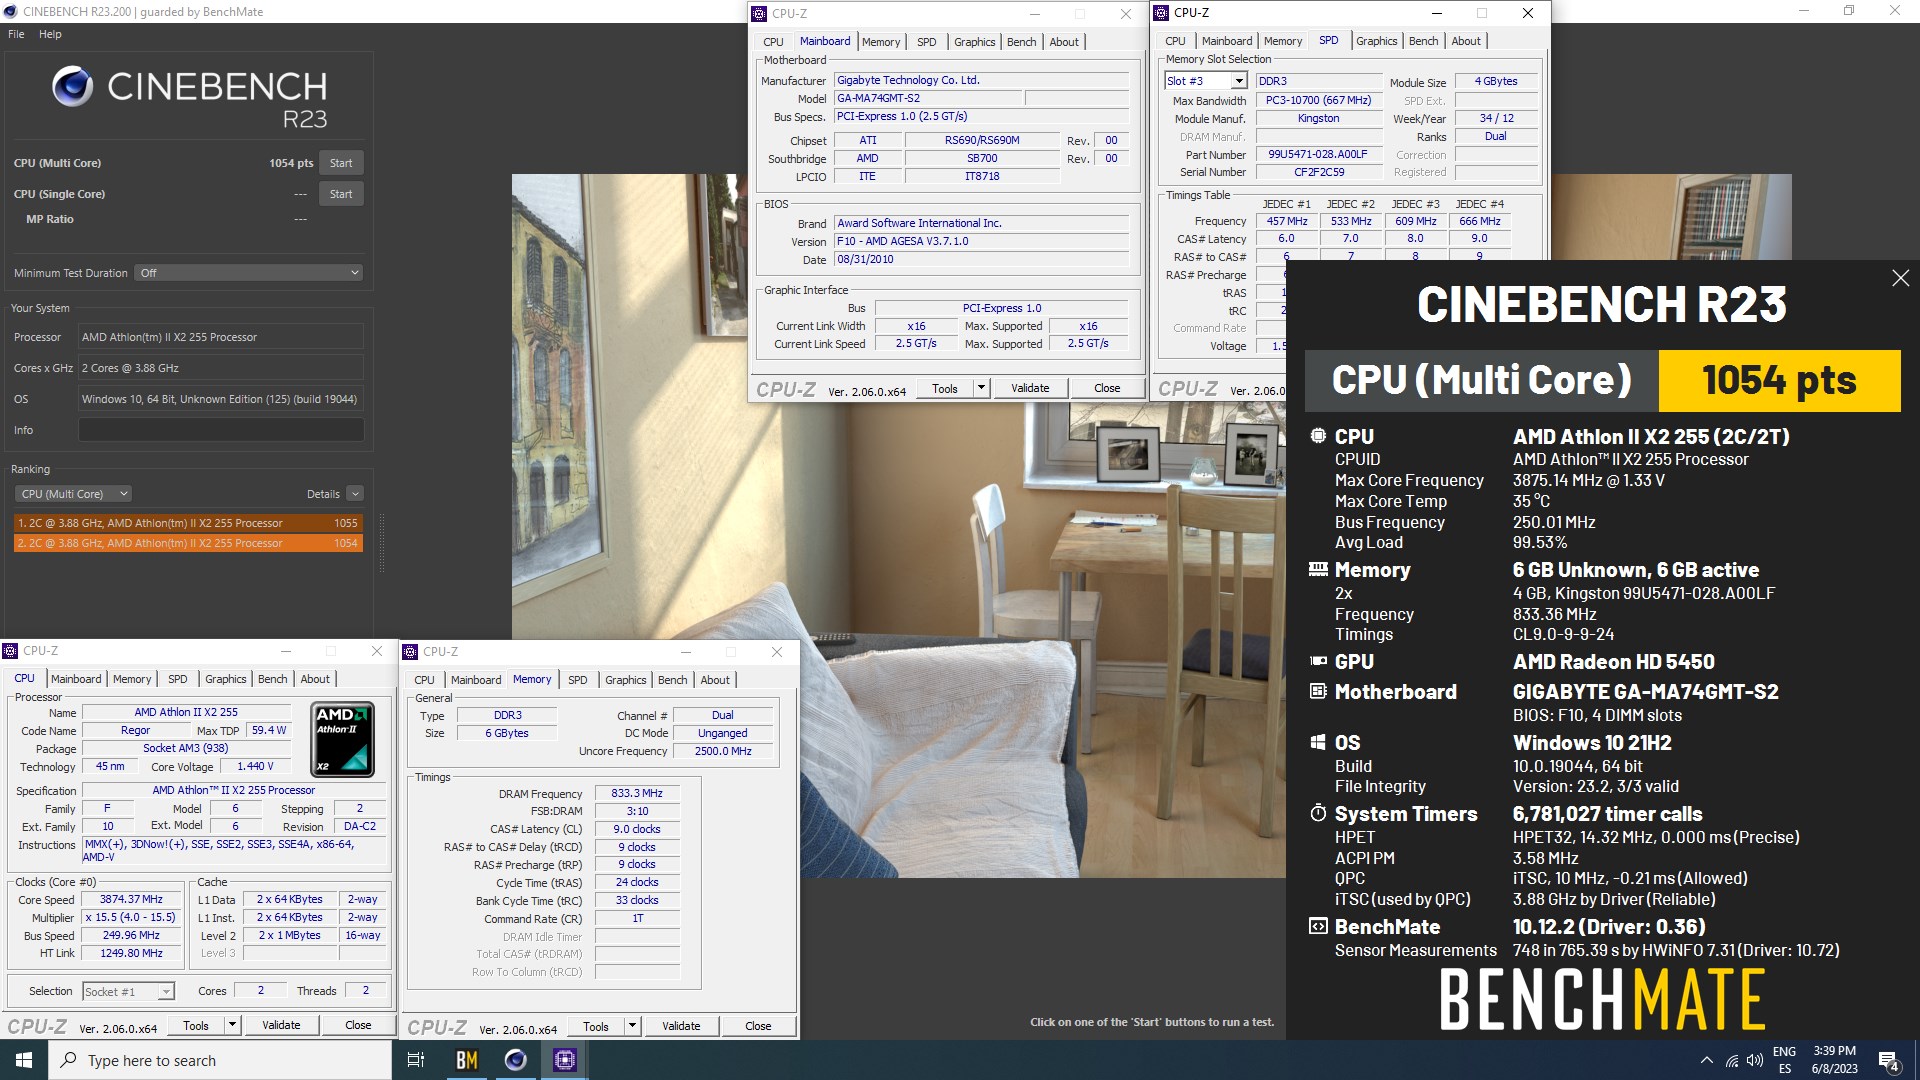
Task: Open the Windows Start menu
Action: pyautogui.click(x=24, y=1060)
